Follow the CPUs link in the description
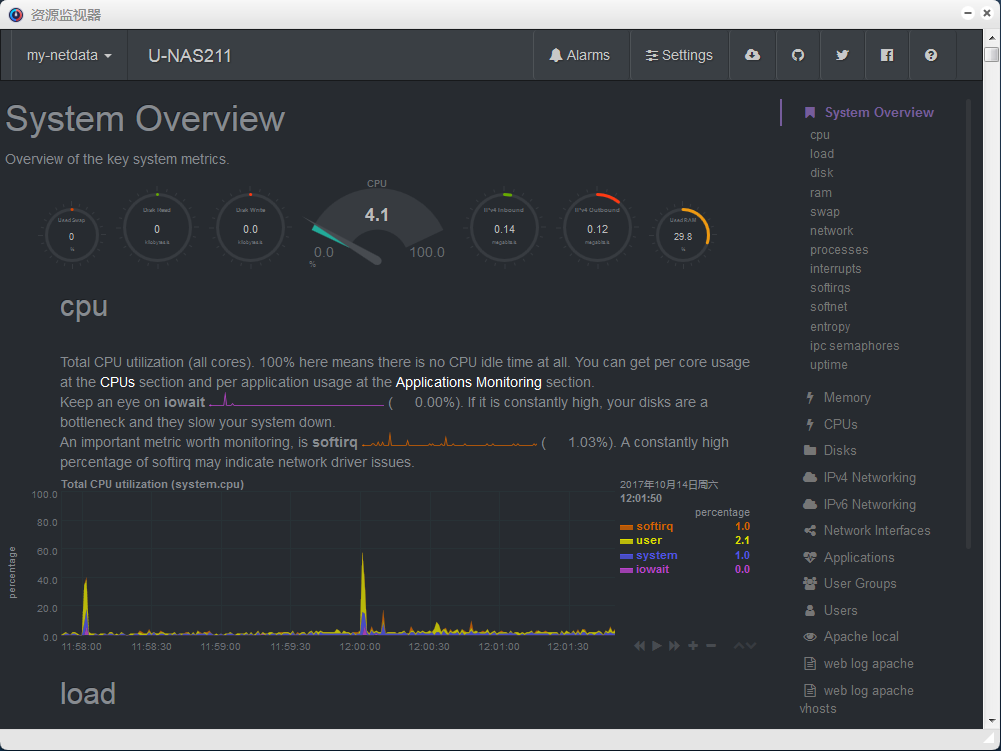1001x751 pixels. (117, 382)
